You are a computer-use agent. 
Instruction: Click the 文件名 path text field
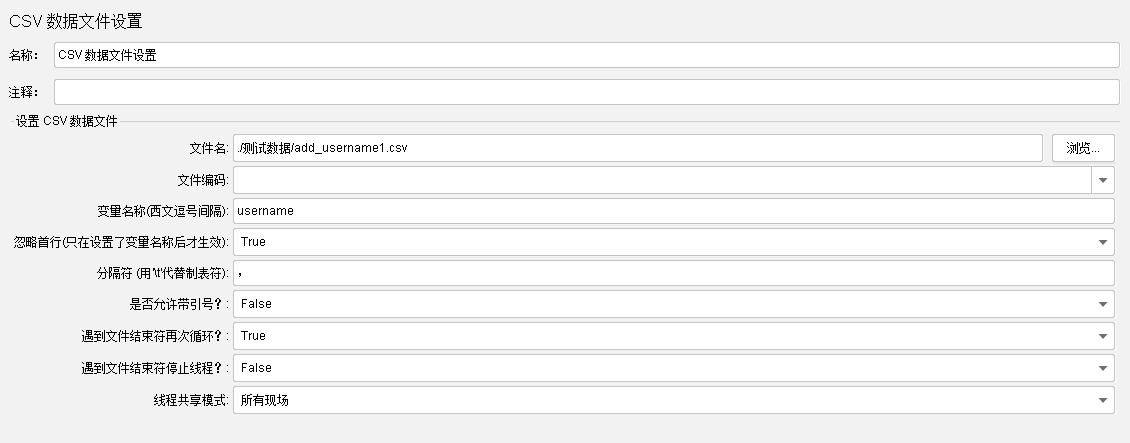(638, 148)
